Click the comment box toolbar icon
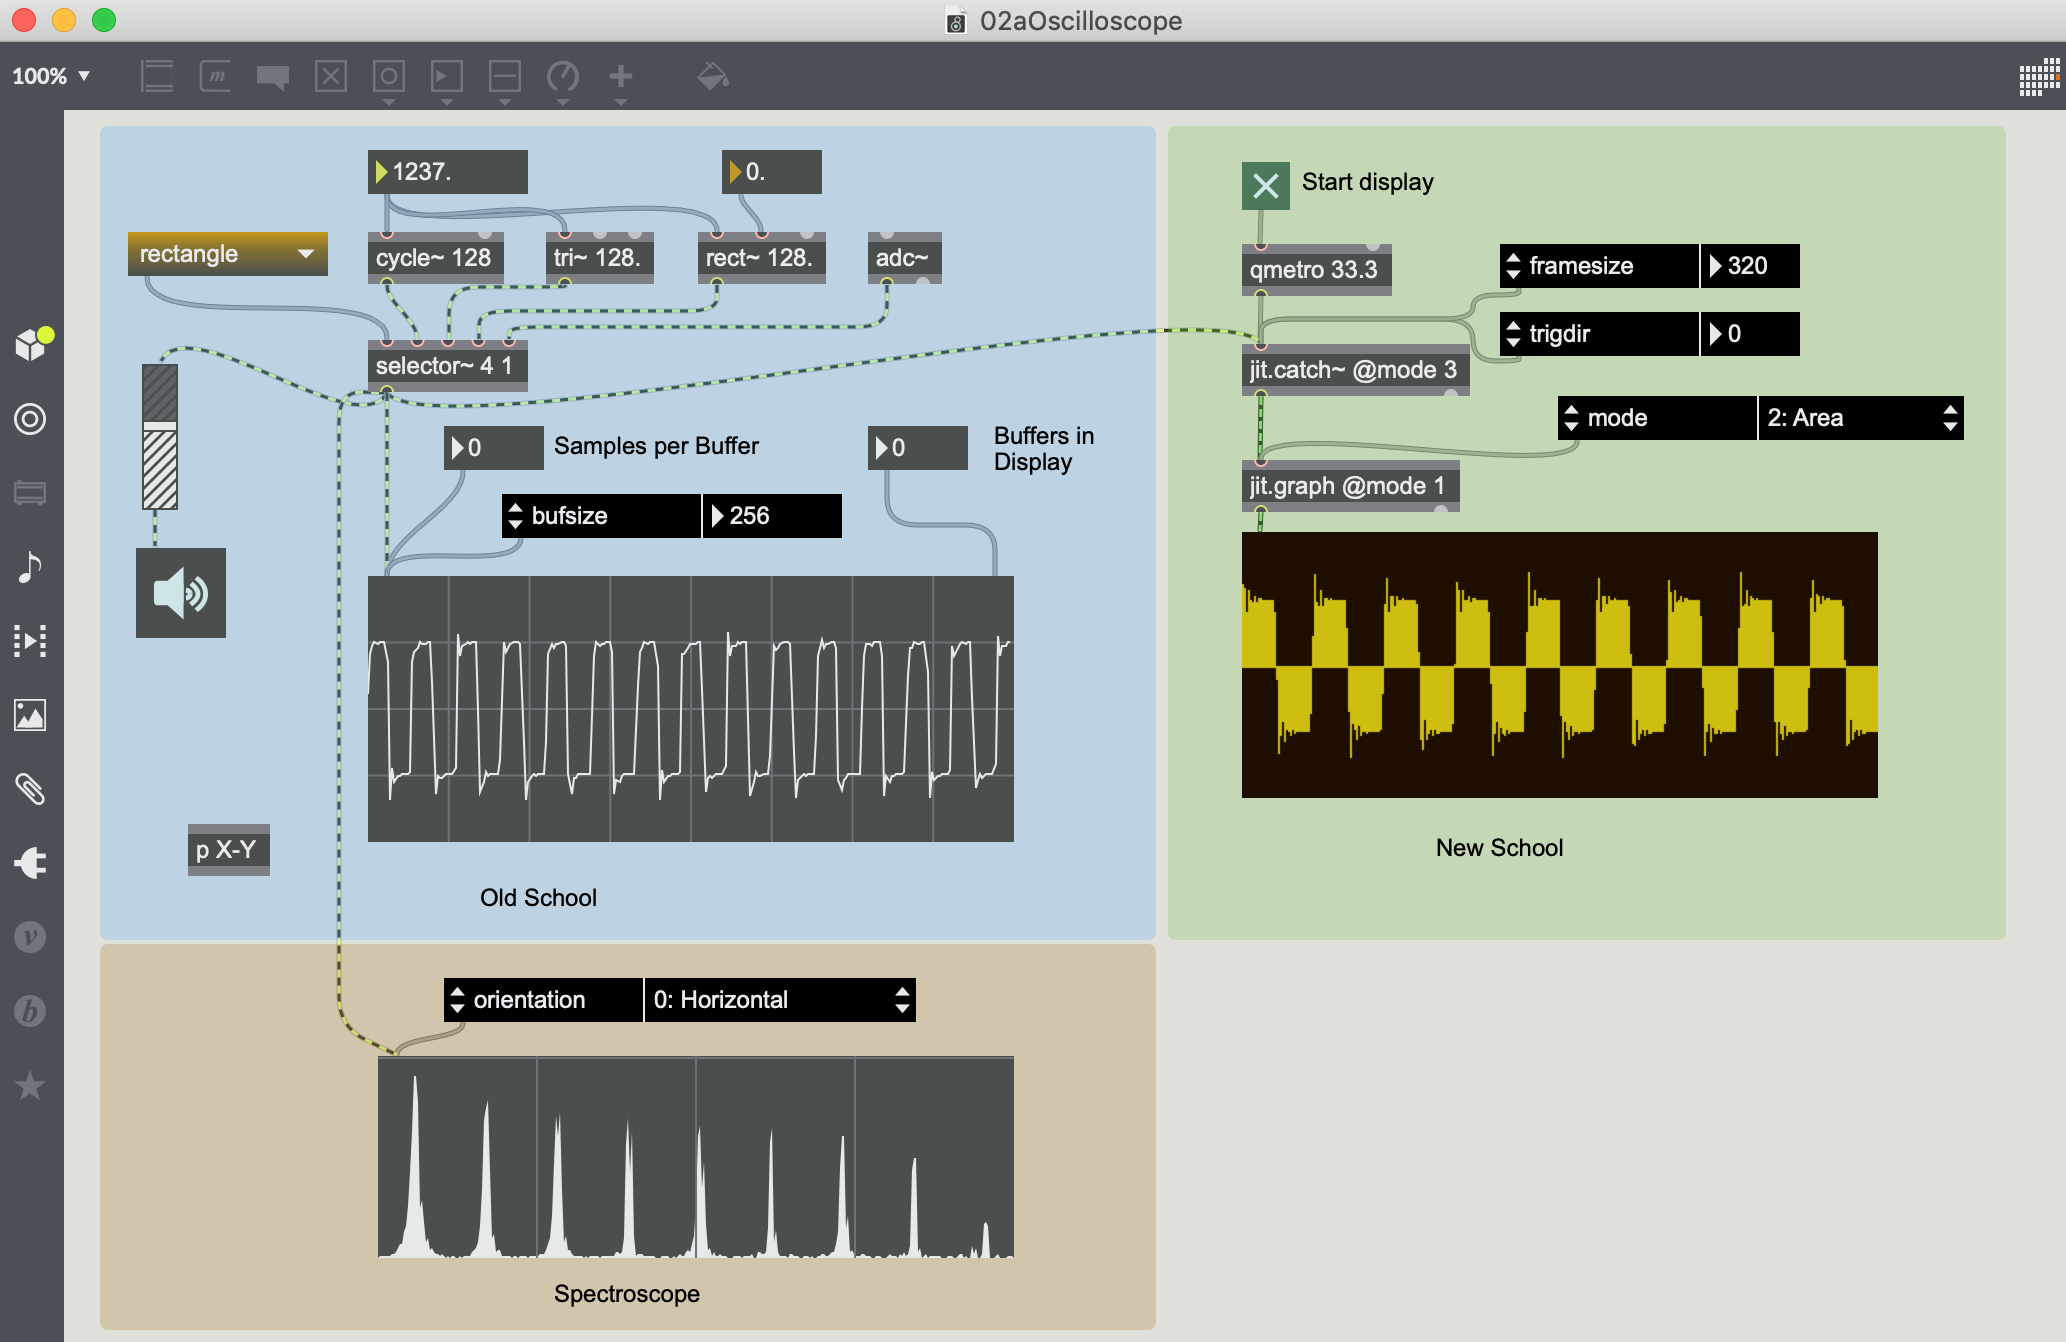Screen dimensions: 2066x1342 272,76
